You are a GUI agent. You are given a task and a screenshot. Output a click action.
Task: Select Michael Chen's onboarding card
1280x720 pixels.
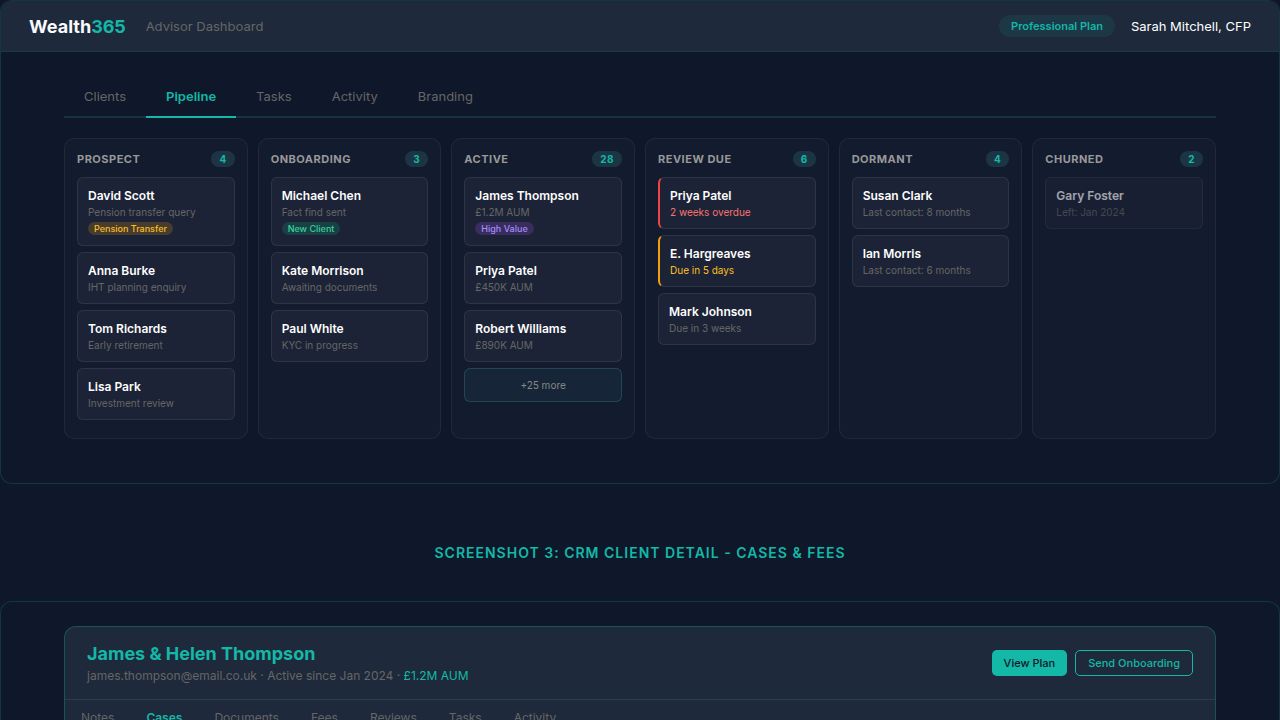[x=349, y=211]
